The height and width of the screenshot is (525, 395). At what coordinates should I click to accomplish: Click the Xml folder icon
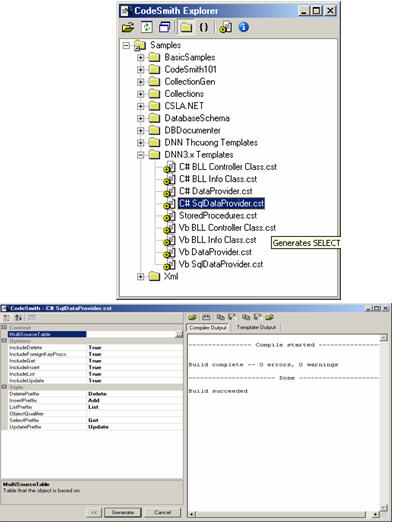pos(154,277)
